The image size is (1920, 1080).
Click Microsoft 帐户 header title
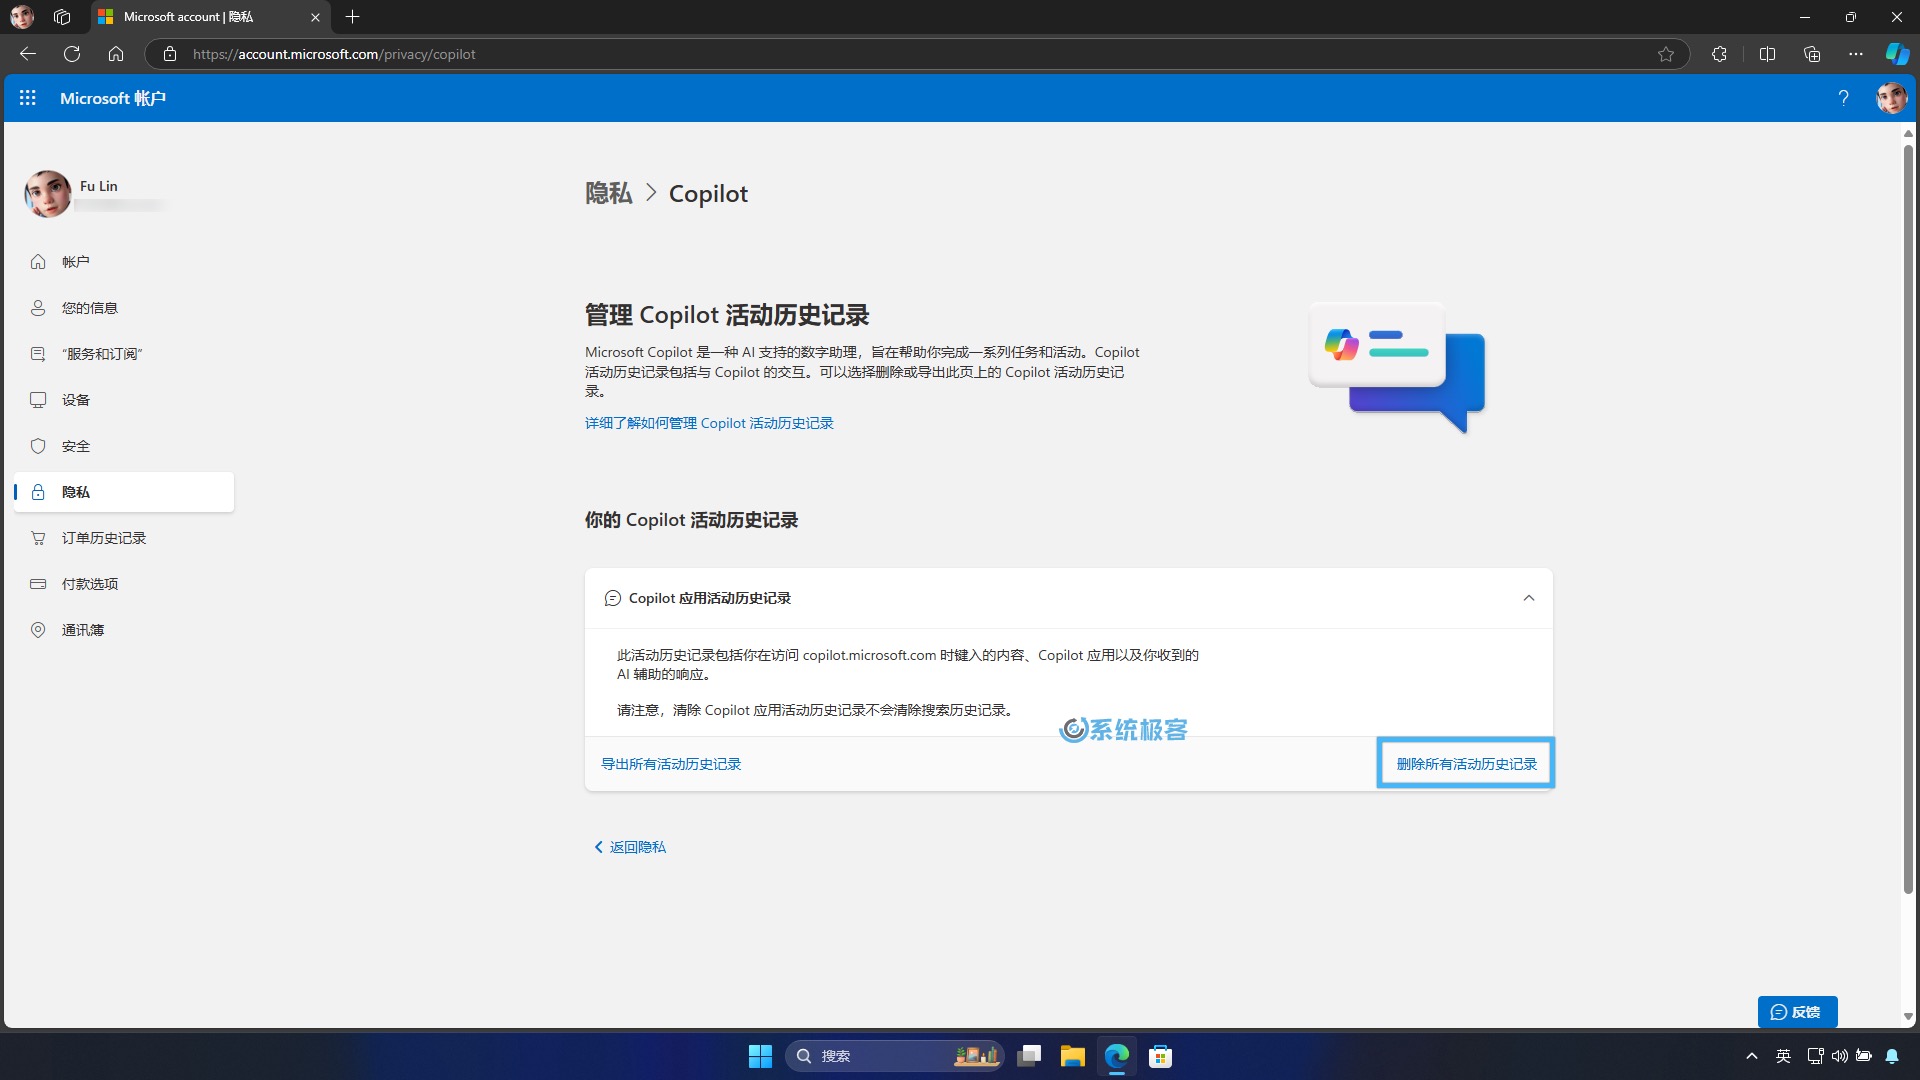pyautogui.click(x=113, y=98)
